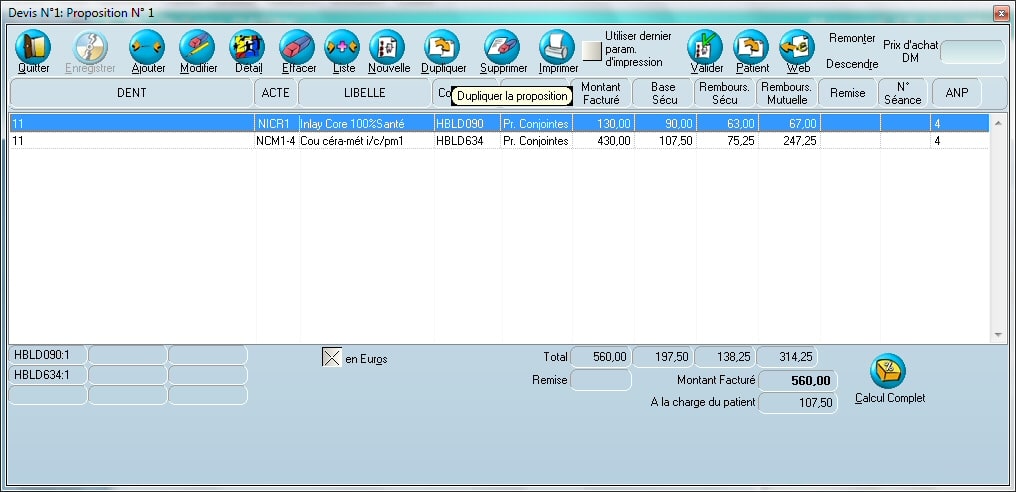Click Descendre to move the line down
This screenshot has height=492, width=1016.
coord(852,64)
